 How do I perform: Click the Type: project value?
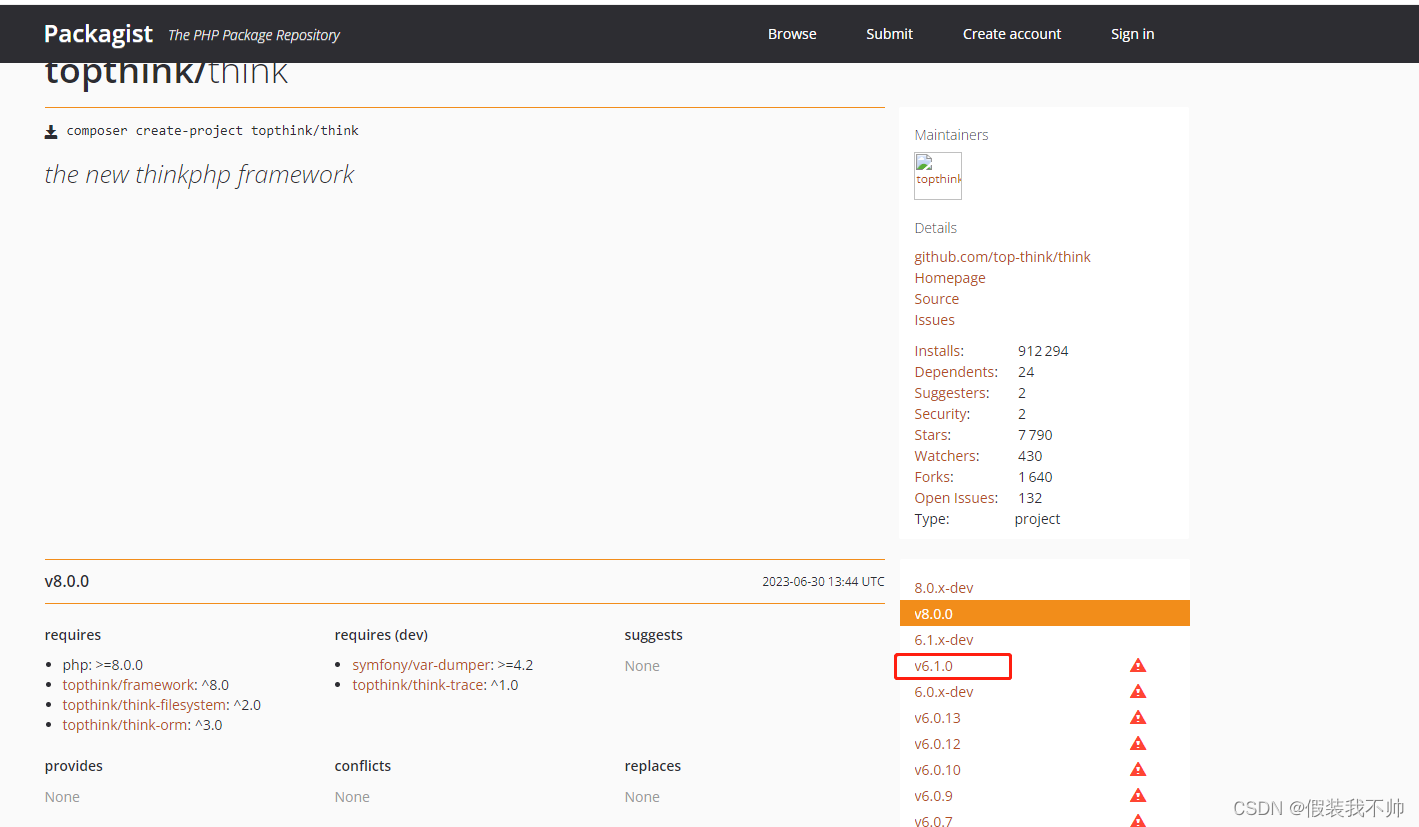1037,519
